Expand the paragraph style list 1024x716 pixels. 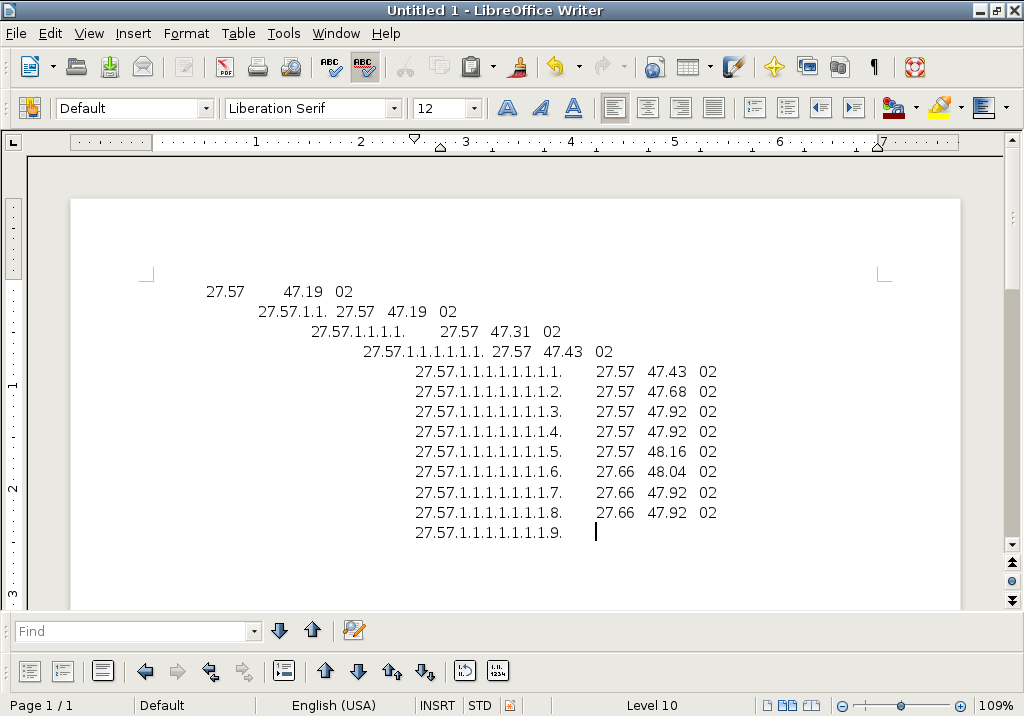[208, 108]
